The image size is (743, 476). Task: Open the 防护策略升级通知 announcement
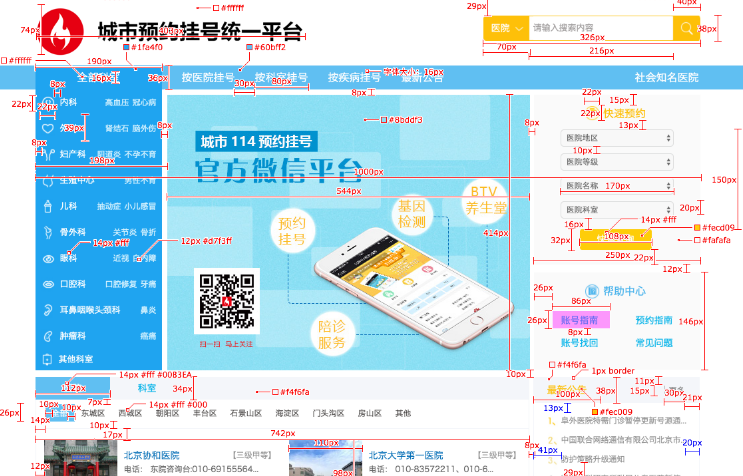point(593,459)
